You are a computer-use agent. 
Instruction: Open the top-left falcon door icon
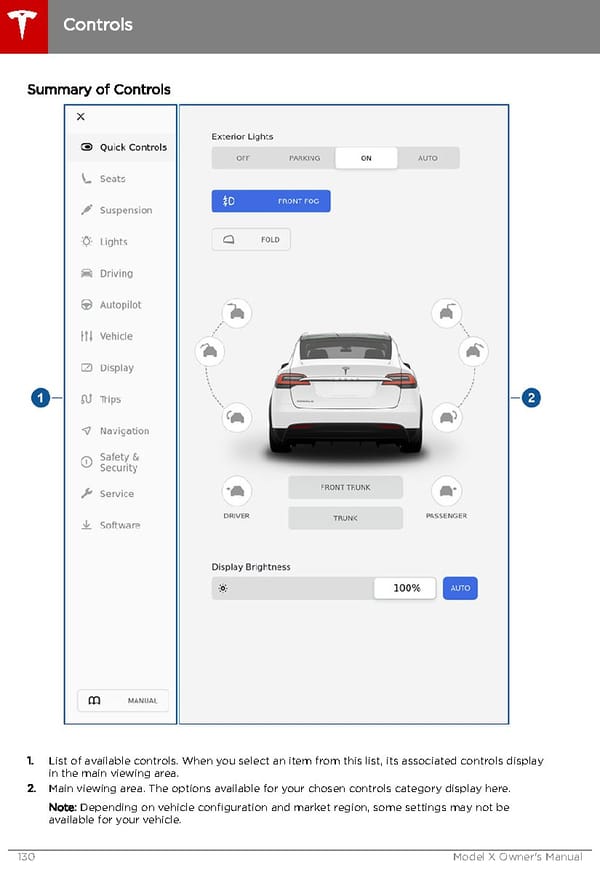(237, 313)
